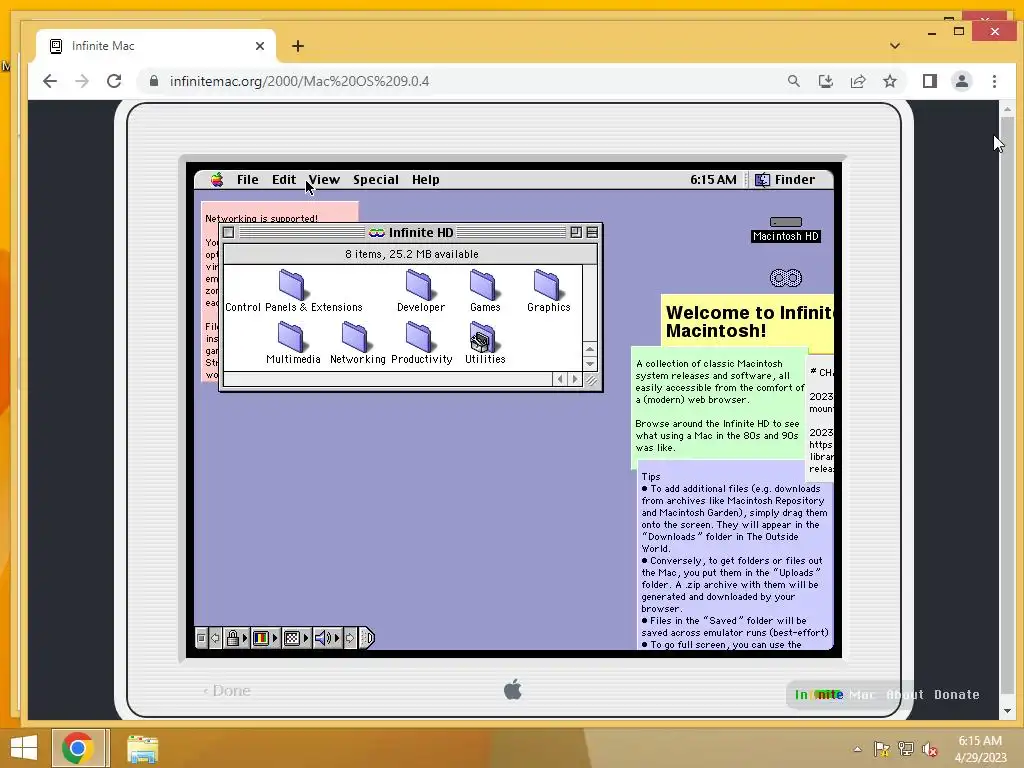Click the pink Networking is supported note
Image resolution: width=1024 pixels, height=768 pixels.
280,214
